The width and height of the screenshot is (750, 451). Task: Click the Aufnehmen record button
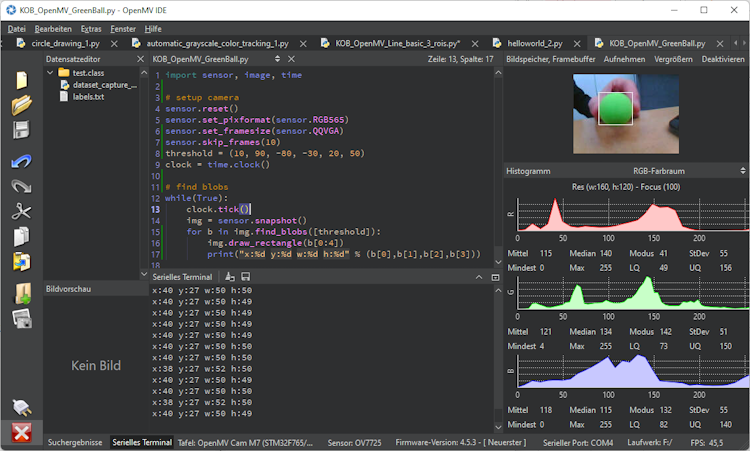point(624,59)
